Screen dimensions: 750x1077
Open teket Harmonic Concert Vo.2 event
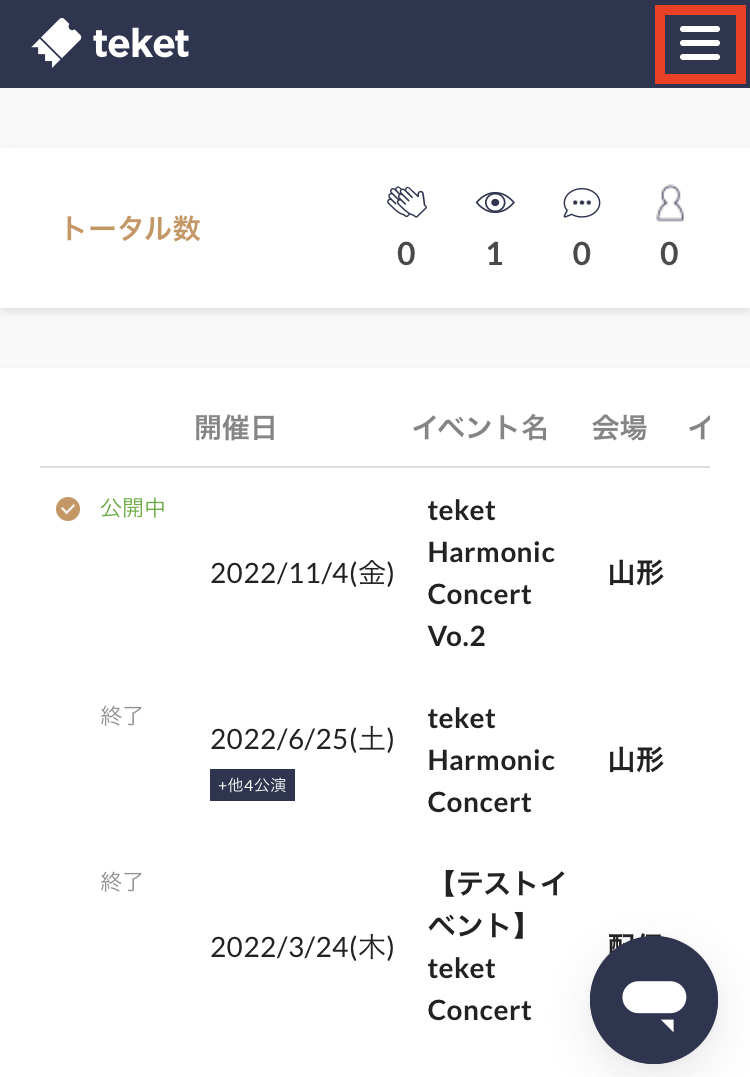[x=491, y=574]
